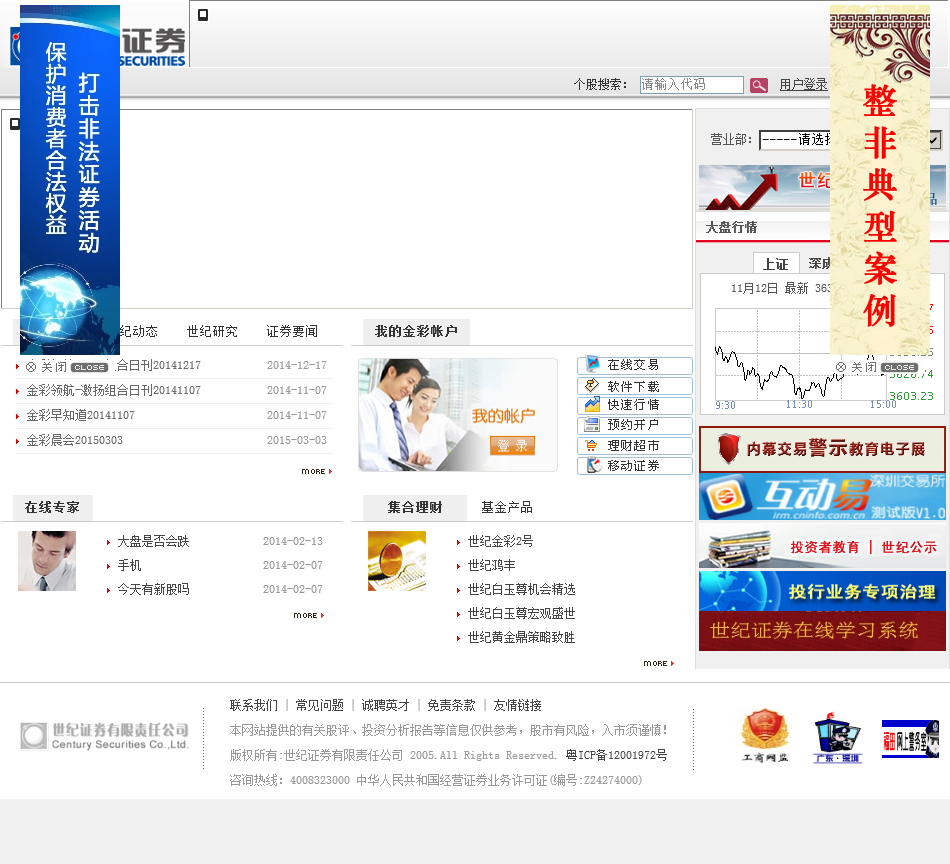Click MORE under 在线专家 section
950x864 pixels.
pos(308,616)
